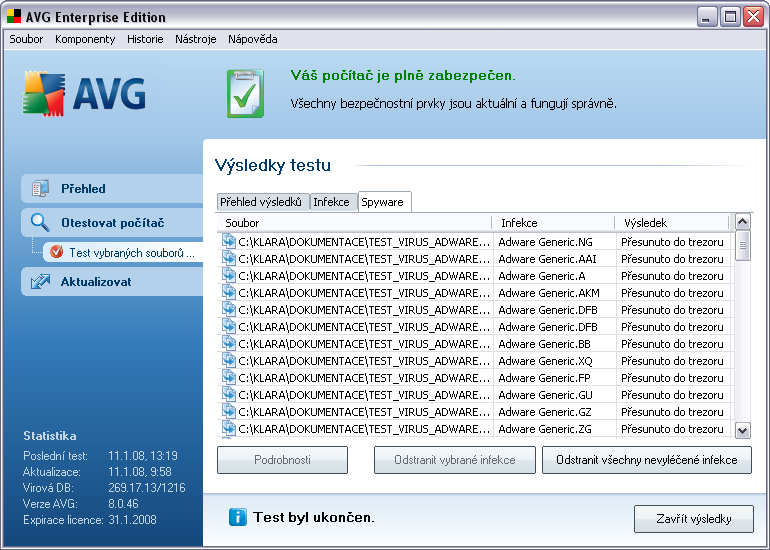The width and height of the screenshot is (770, 550).
Task: Click file path in Adware Generic.A row
Action: [364, 276]
